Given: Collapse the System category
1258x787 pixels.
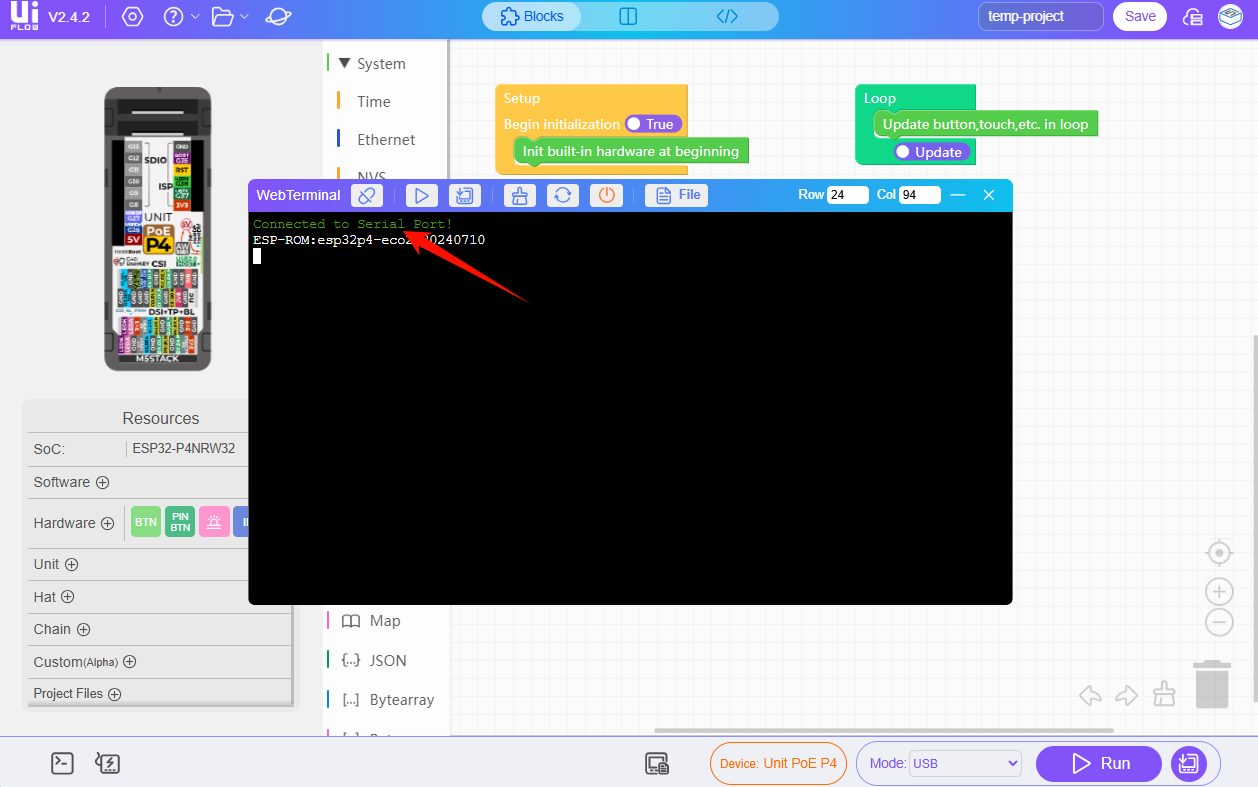Looking at the screenshot, I should (344, 63).
